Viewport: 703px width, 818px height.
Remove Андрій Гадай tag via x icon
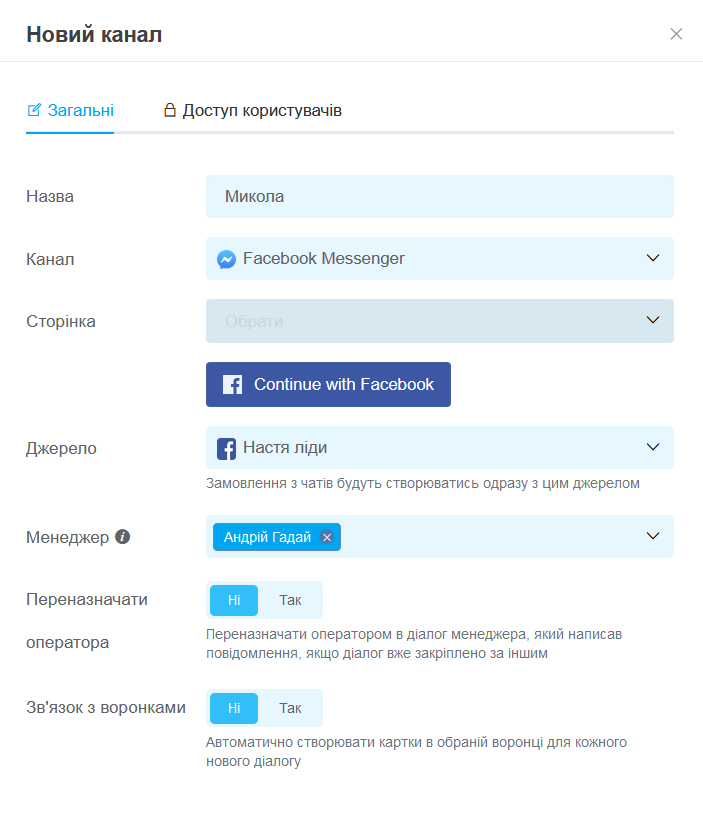point(327,537)
